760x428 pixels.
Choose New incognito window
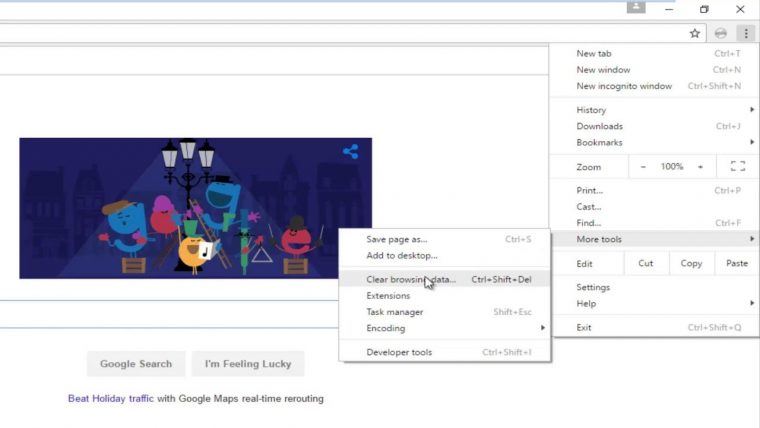tap(654, 86)
